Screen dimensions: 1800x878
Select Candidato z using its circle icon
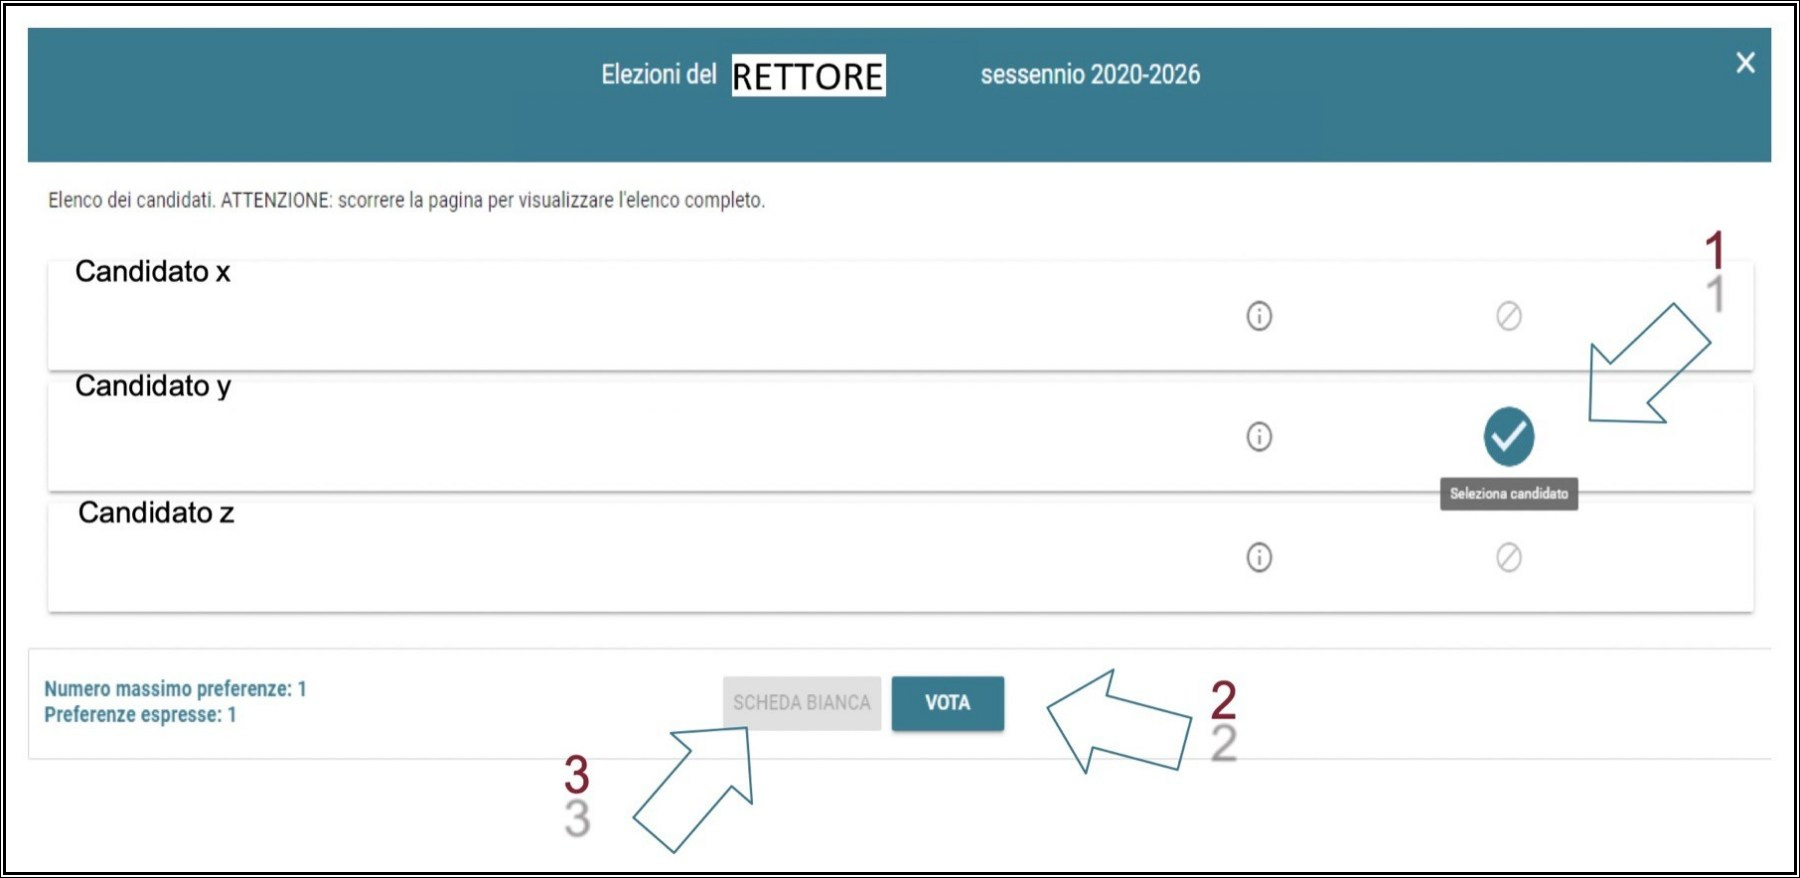pyautogui.click(x=1509, y=557)
